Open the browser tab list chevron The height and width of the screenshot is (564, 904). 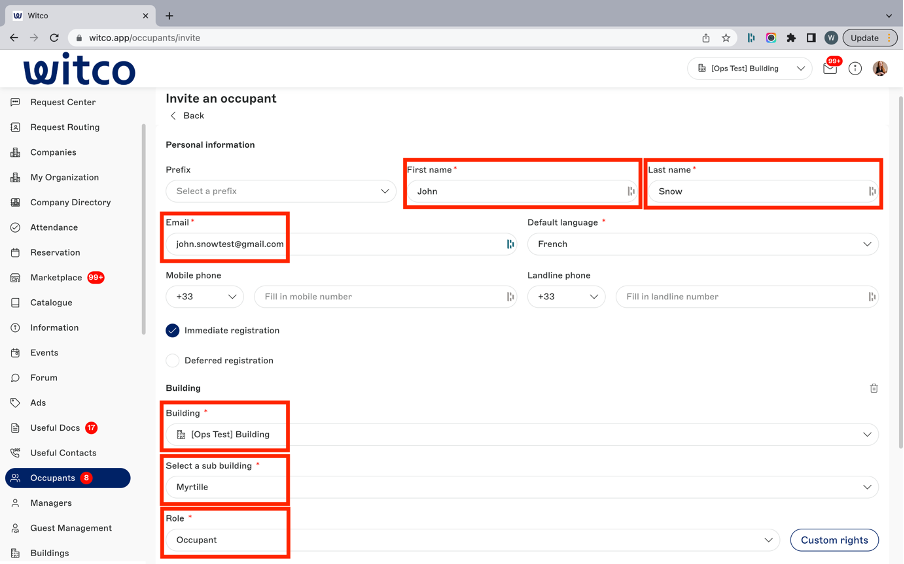[888, 16]
